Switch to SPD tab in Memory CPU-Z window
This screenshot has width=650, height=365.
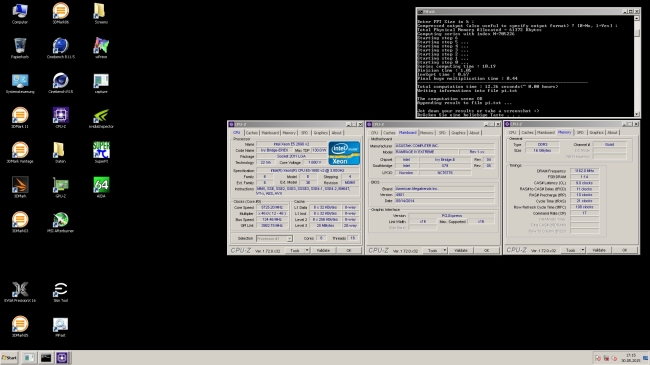tap(580, 132)
